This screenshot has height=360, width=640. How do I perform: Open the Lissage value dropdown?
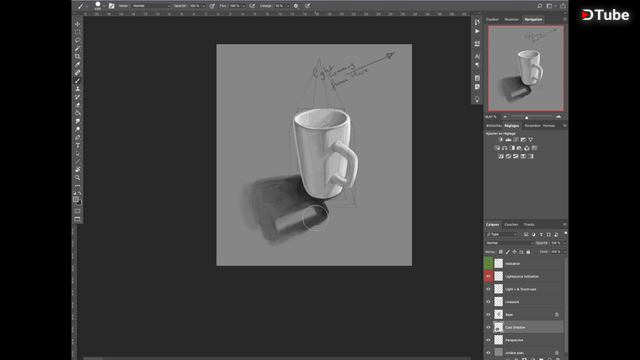click(288, 6)
